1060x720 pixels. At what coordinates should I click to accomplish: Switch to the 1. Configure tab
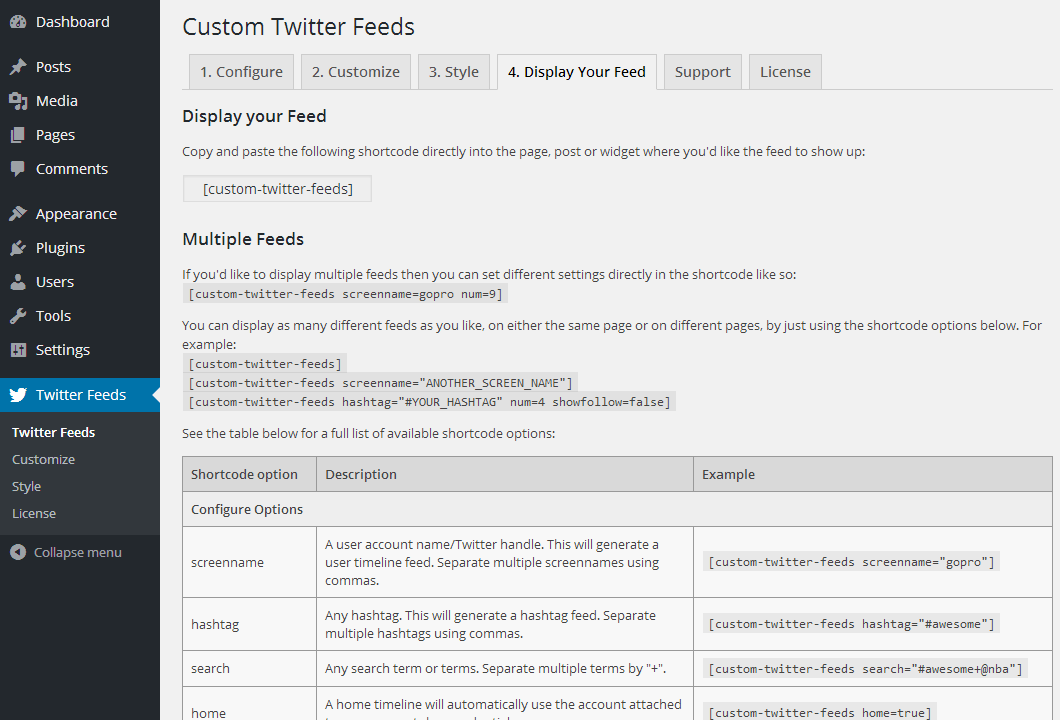pos(241,72)
